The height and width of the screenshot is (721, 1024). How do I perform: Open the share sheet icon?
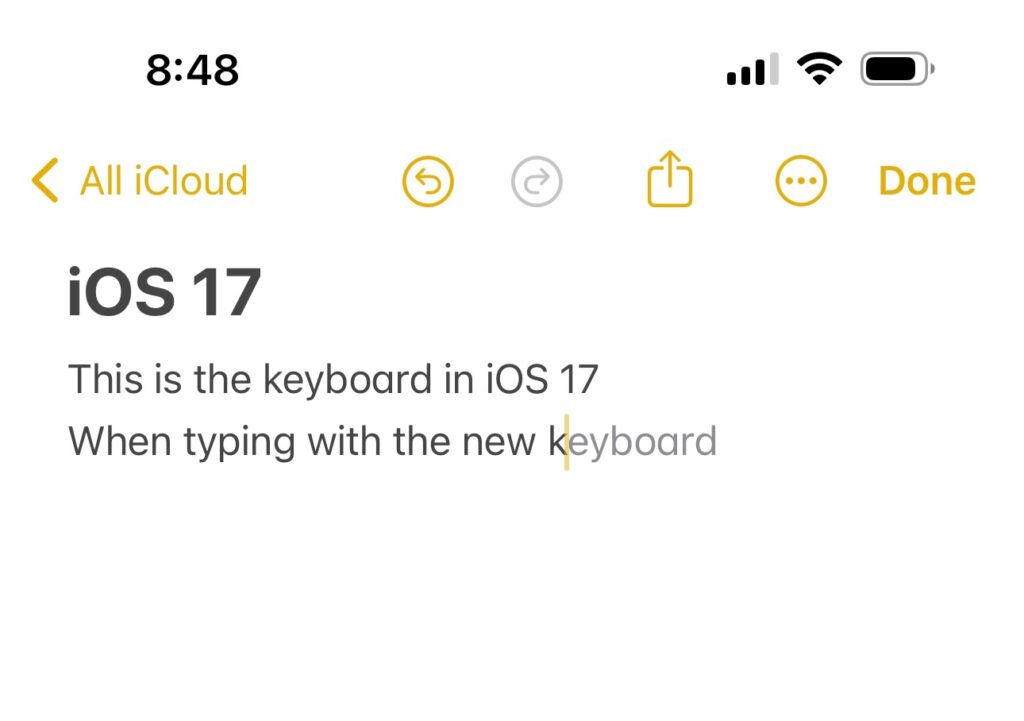coord(669,180)
